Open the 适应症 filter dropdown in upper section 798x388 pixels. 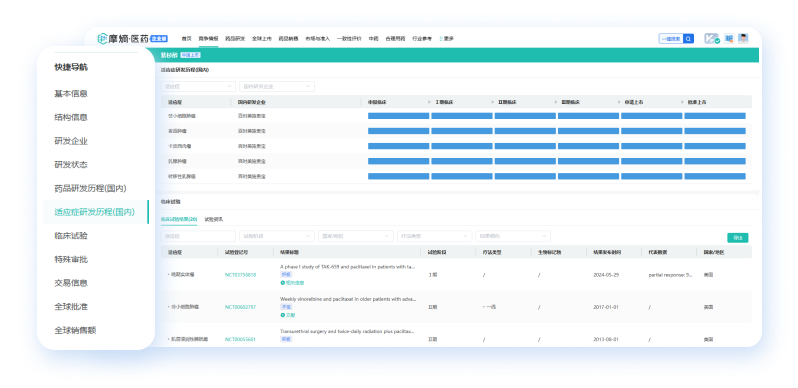tap(198, 87)
